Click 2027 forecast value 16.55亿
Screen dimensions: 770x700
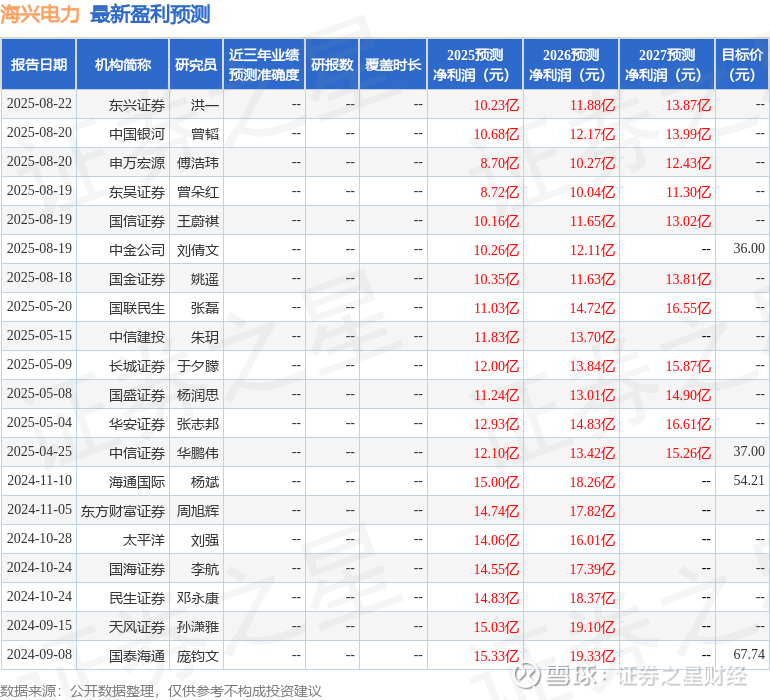[688, 308]
